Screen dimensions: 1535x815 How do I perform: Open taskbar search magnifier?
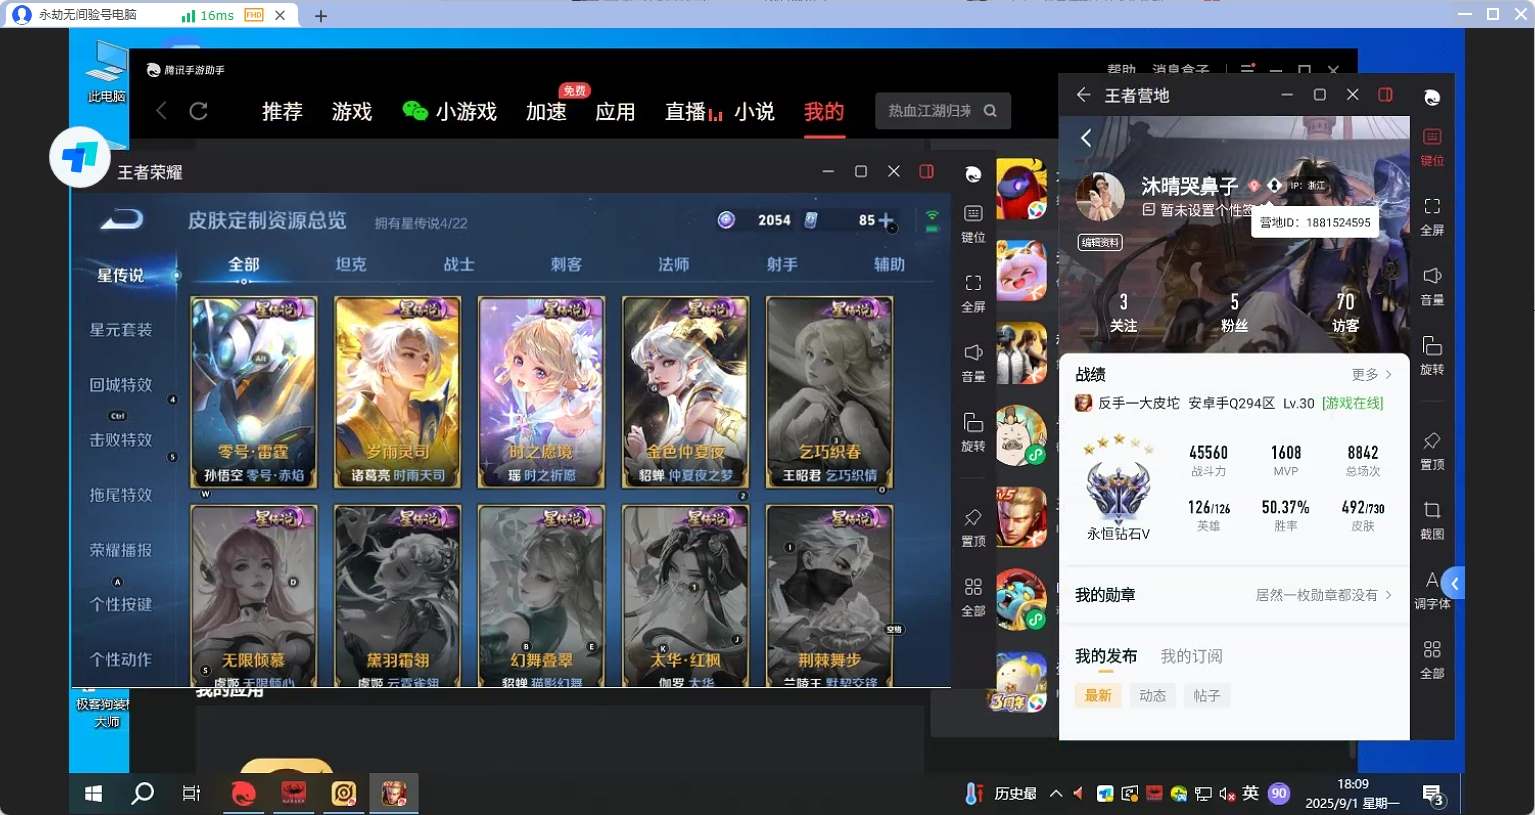coord(143,794)
